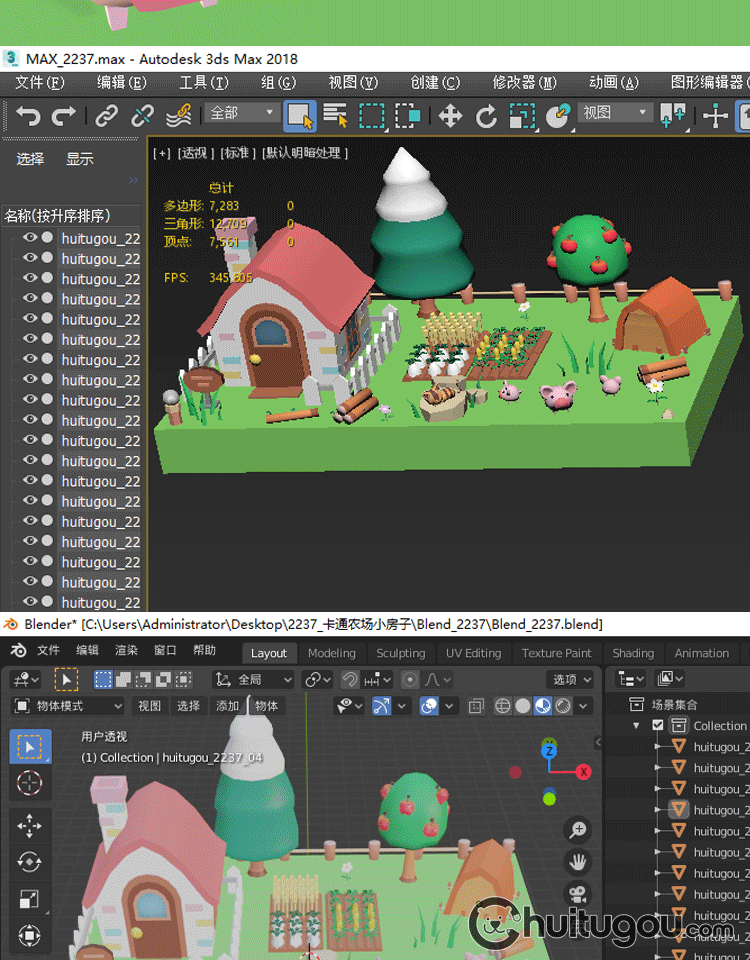Click the Blender viewport zoom magnifier icon
This screenshot has height=960, width=750.
tap(577, 830)
